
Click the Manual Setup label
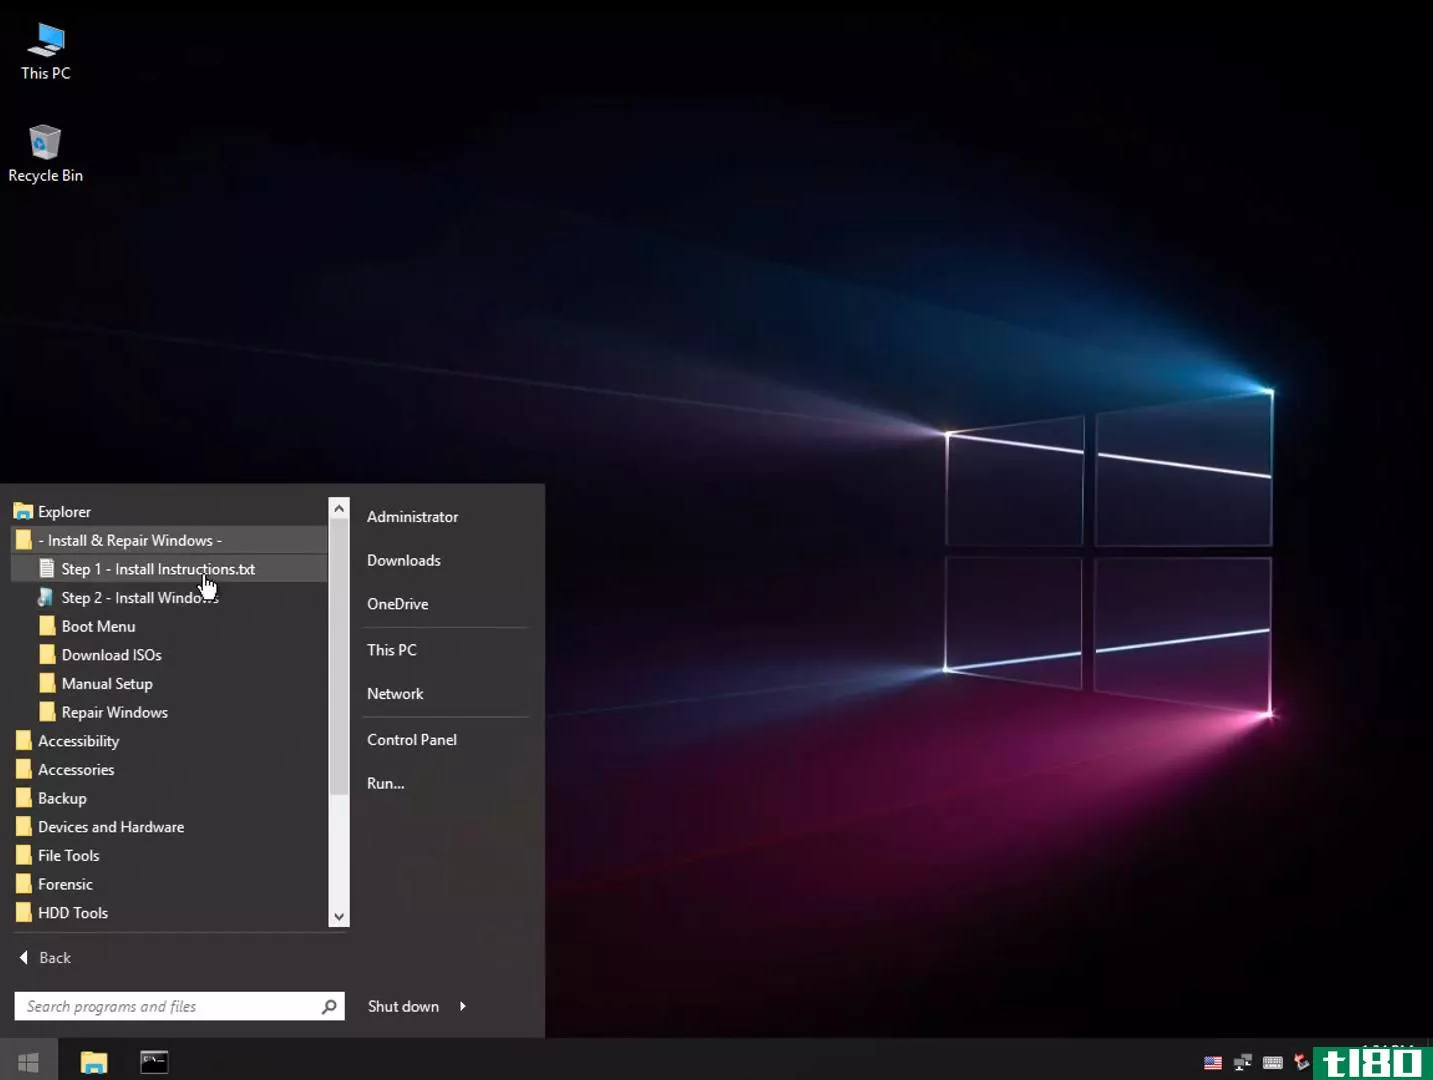[x=107, y=684]
